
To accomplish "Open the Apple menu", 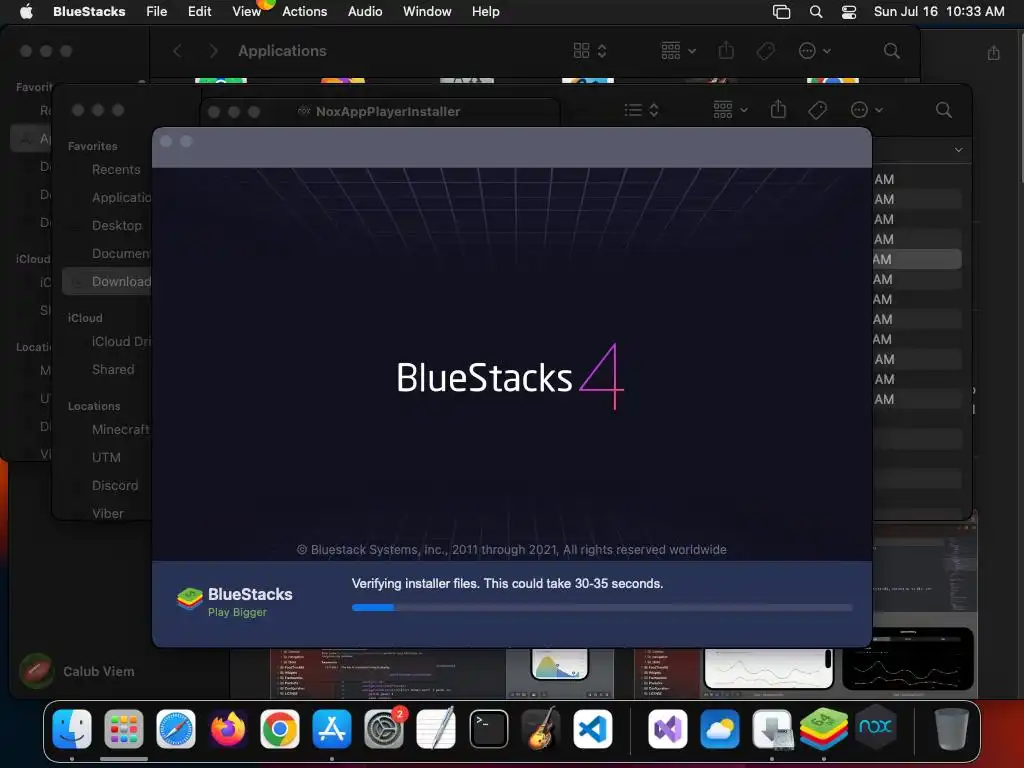I will point(26,12).
